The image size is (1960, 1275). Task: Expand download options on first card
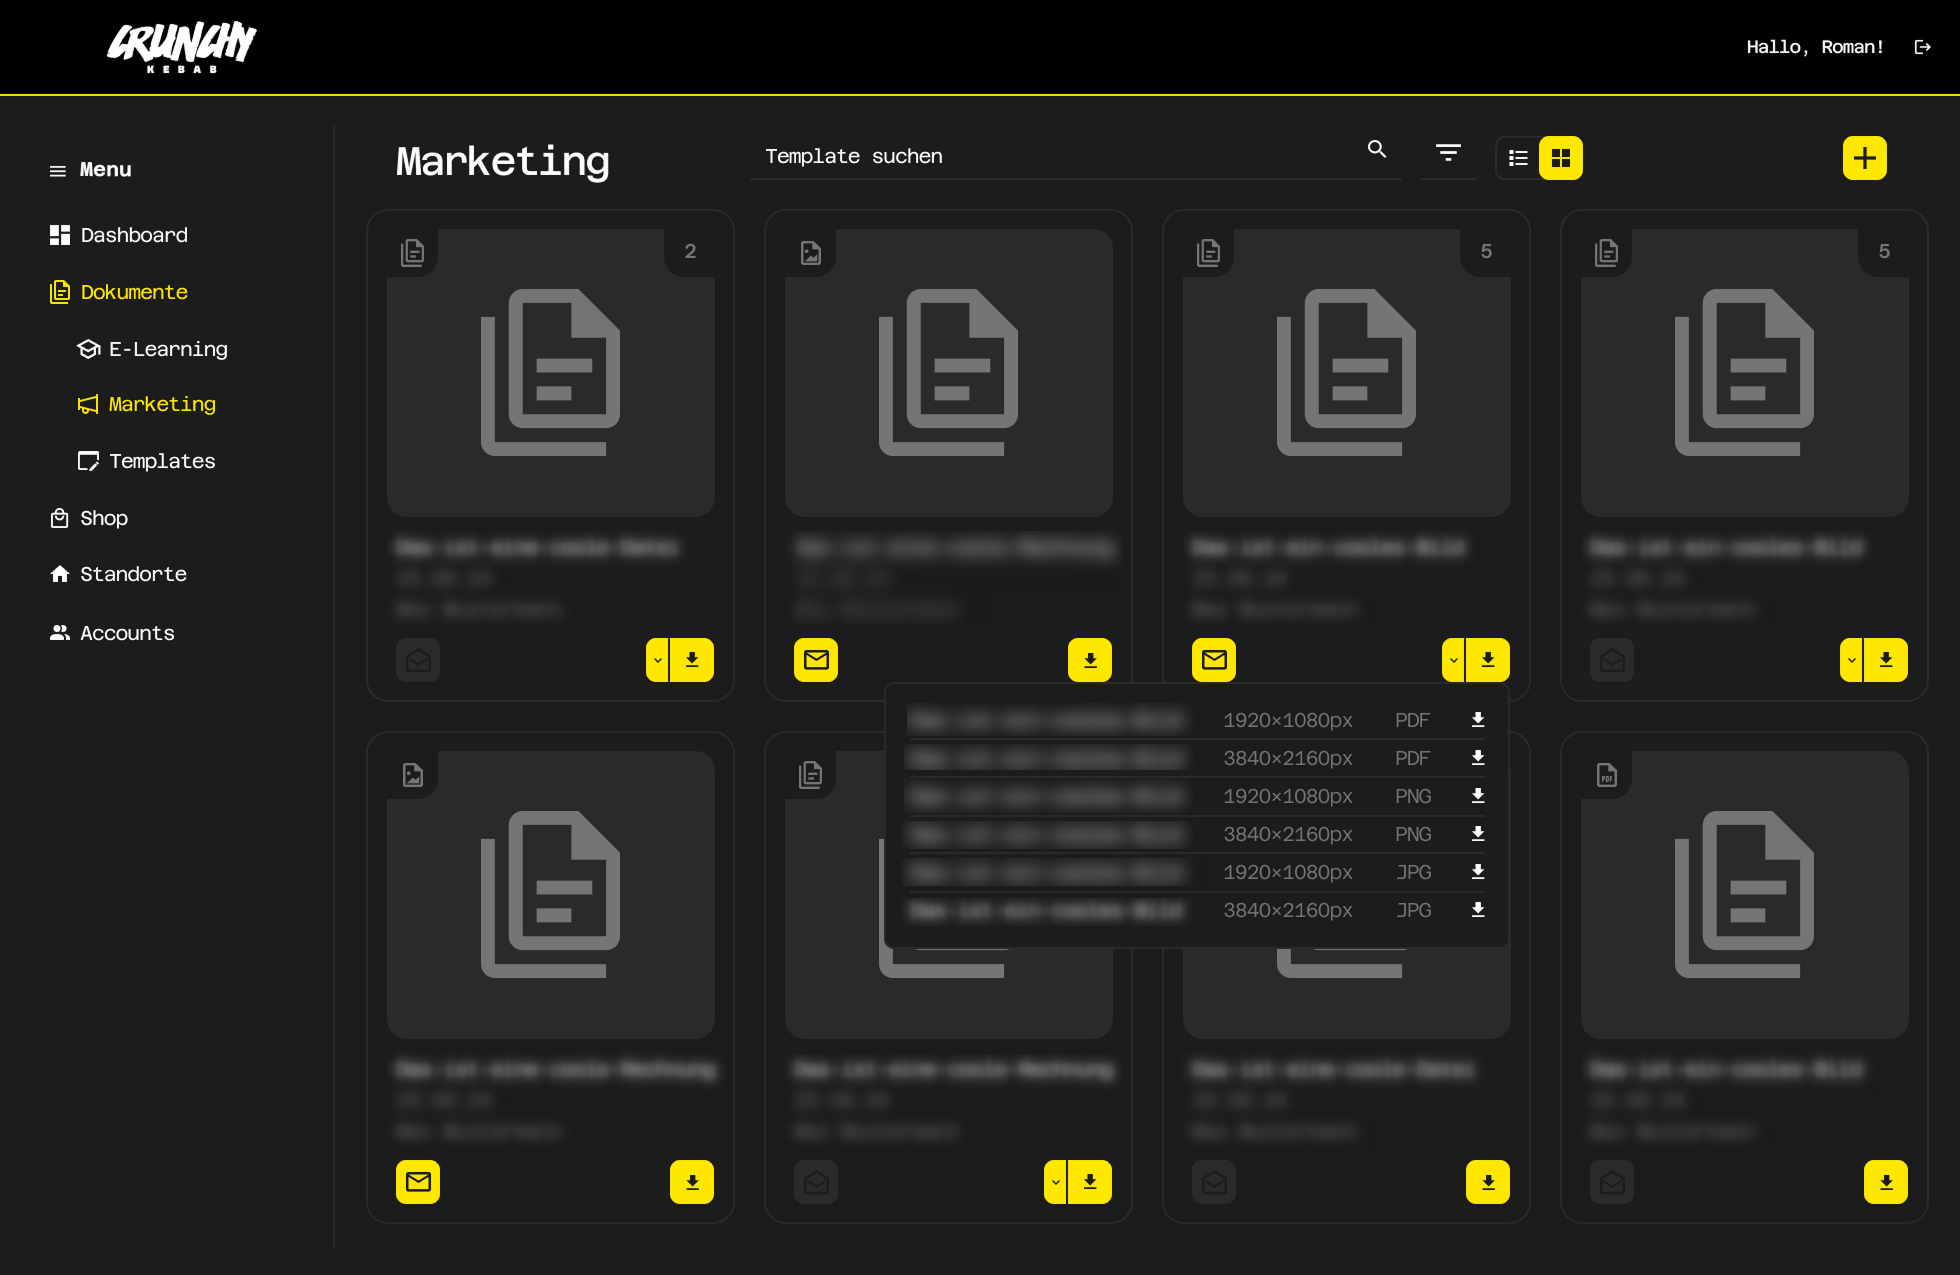click(x=657, y=660)
